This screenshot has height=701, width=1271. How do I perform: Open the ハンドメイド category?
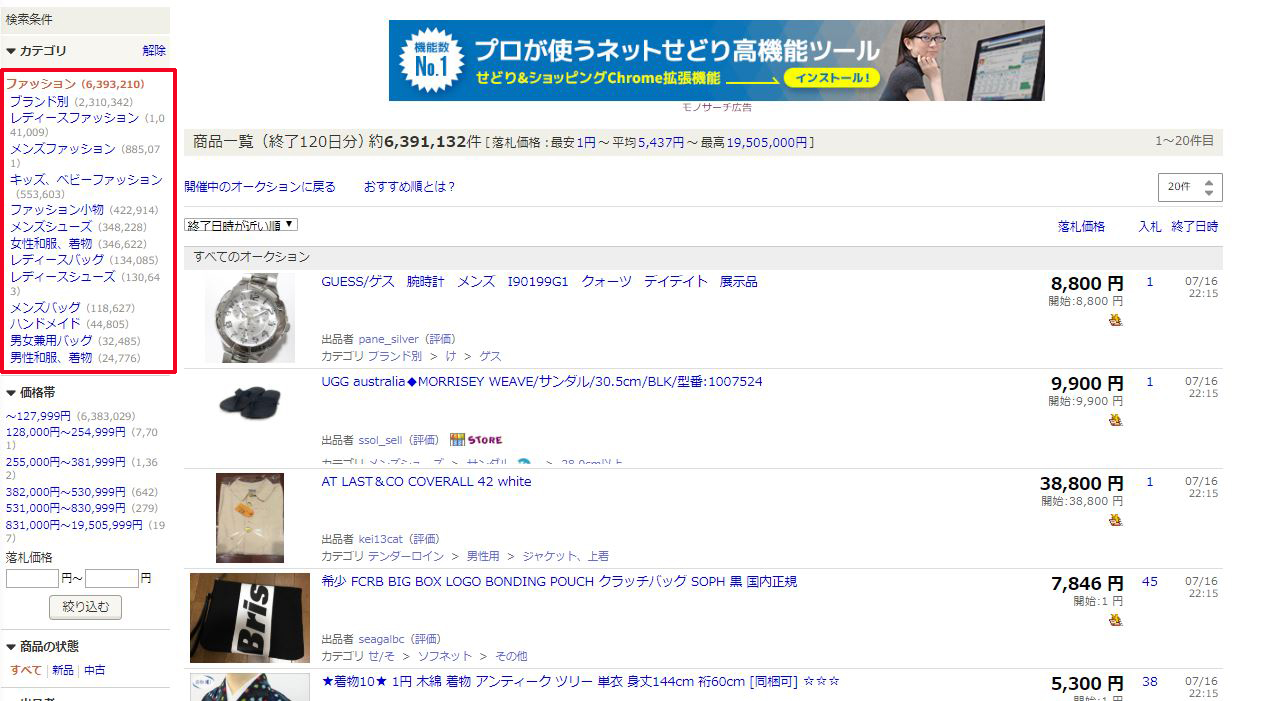[45, 324]
